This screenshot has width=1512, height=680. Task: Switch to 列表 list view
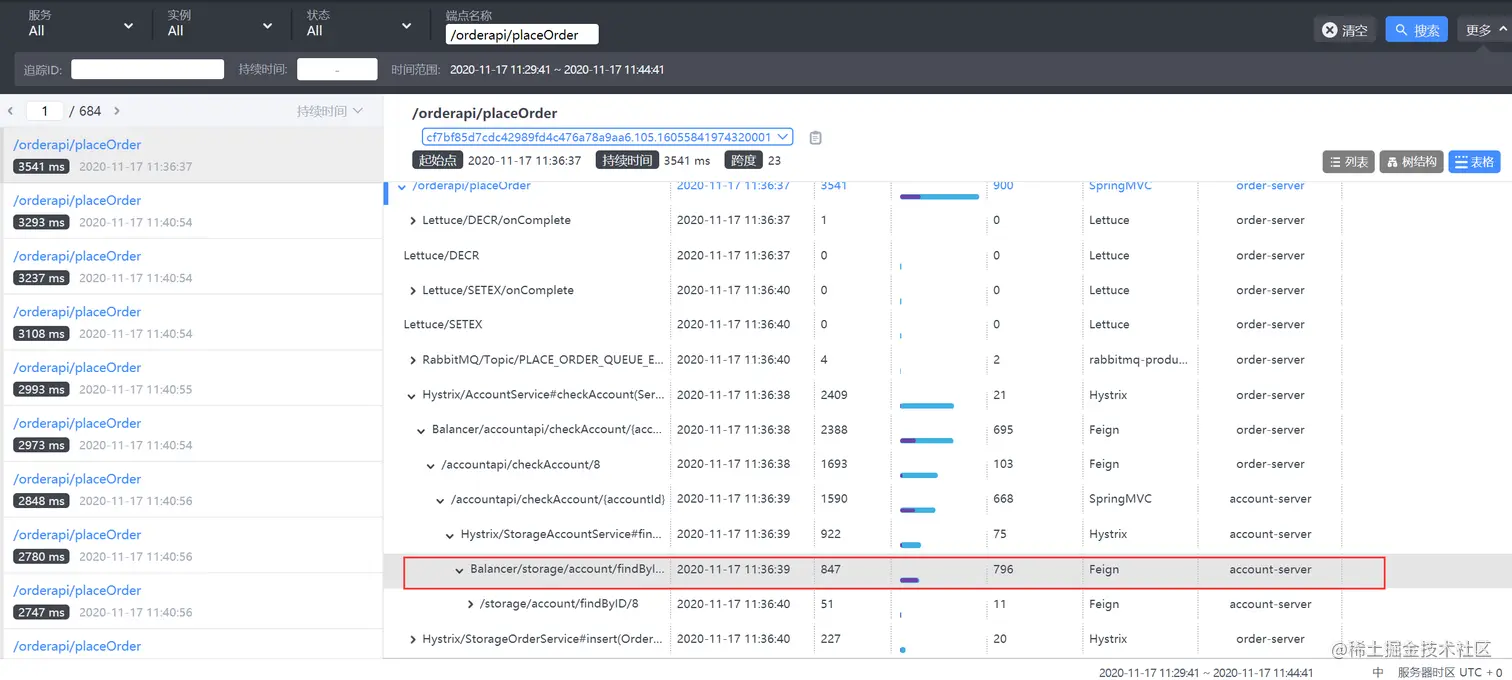coord(1348,162)
